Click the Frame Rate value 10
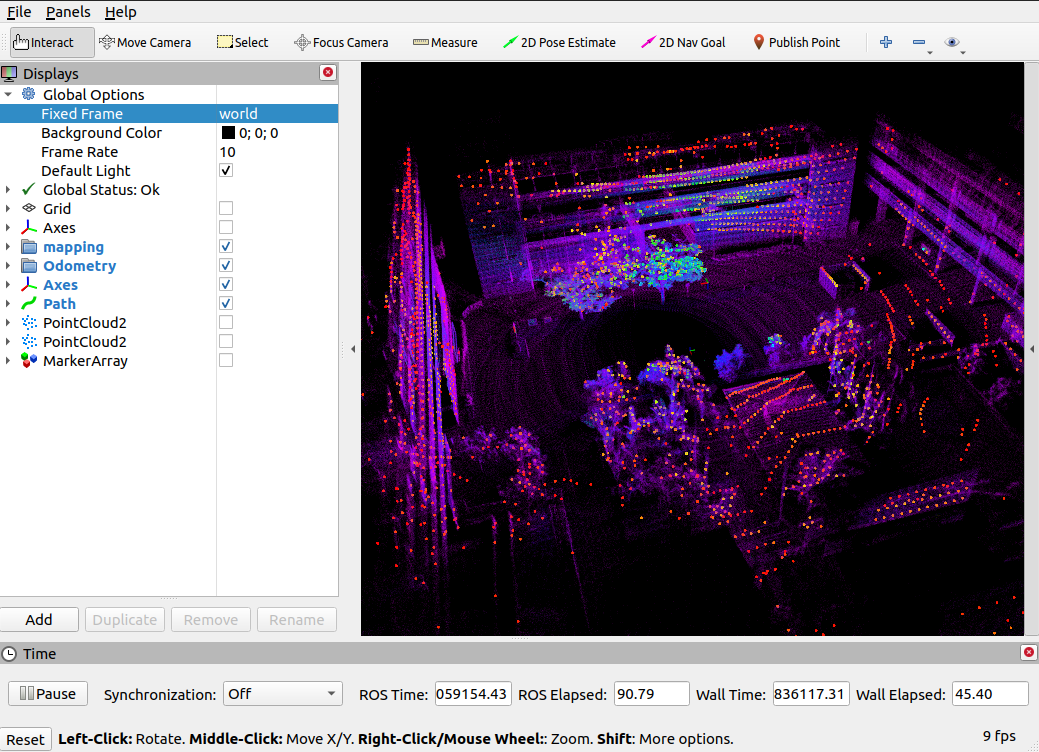The height and width of the screenshot is (752, 1039). point(227,152)
